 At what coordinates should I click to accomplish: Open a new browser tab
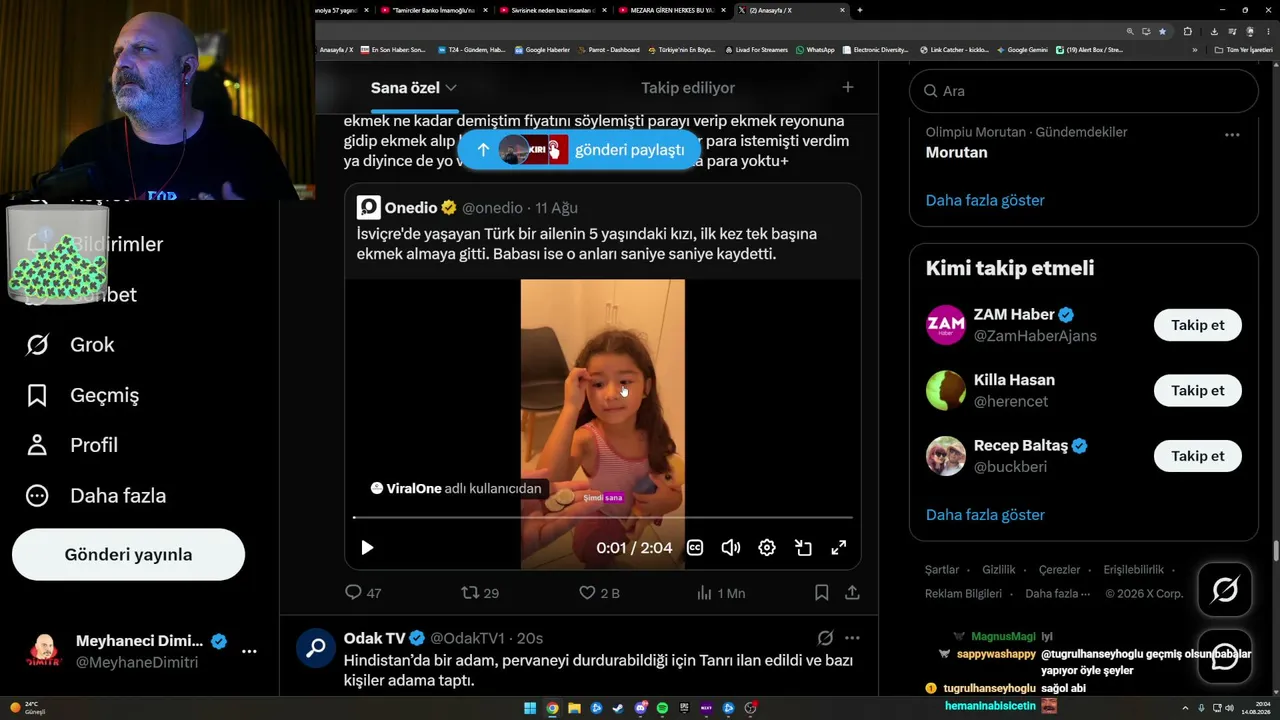(860, 10)
